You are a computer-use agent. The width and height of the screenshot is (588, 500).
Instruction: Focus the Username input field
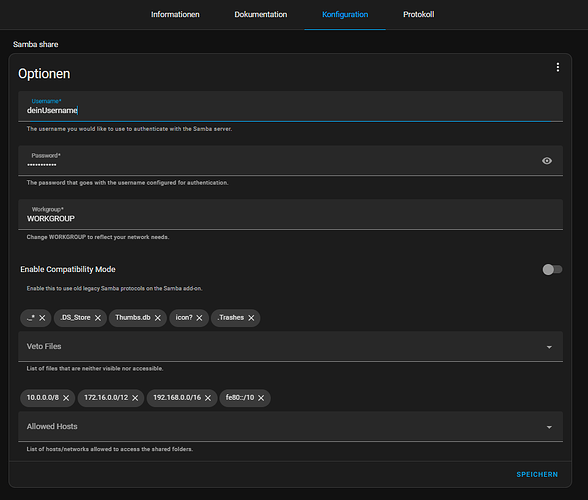click(291, 106)
